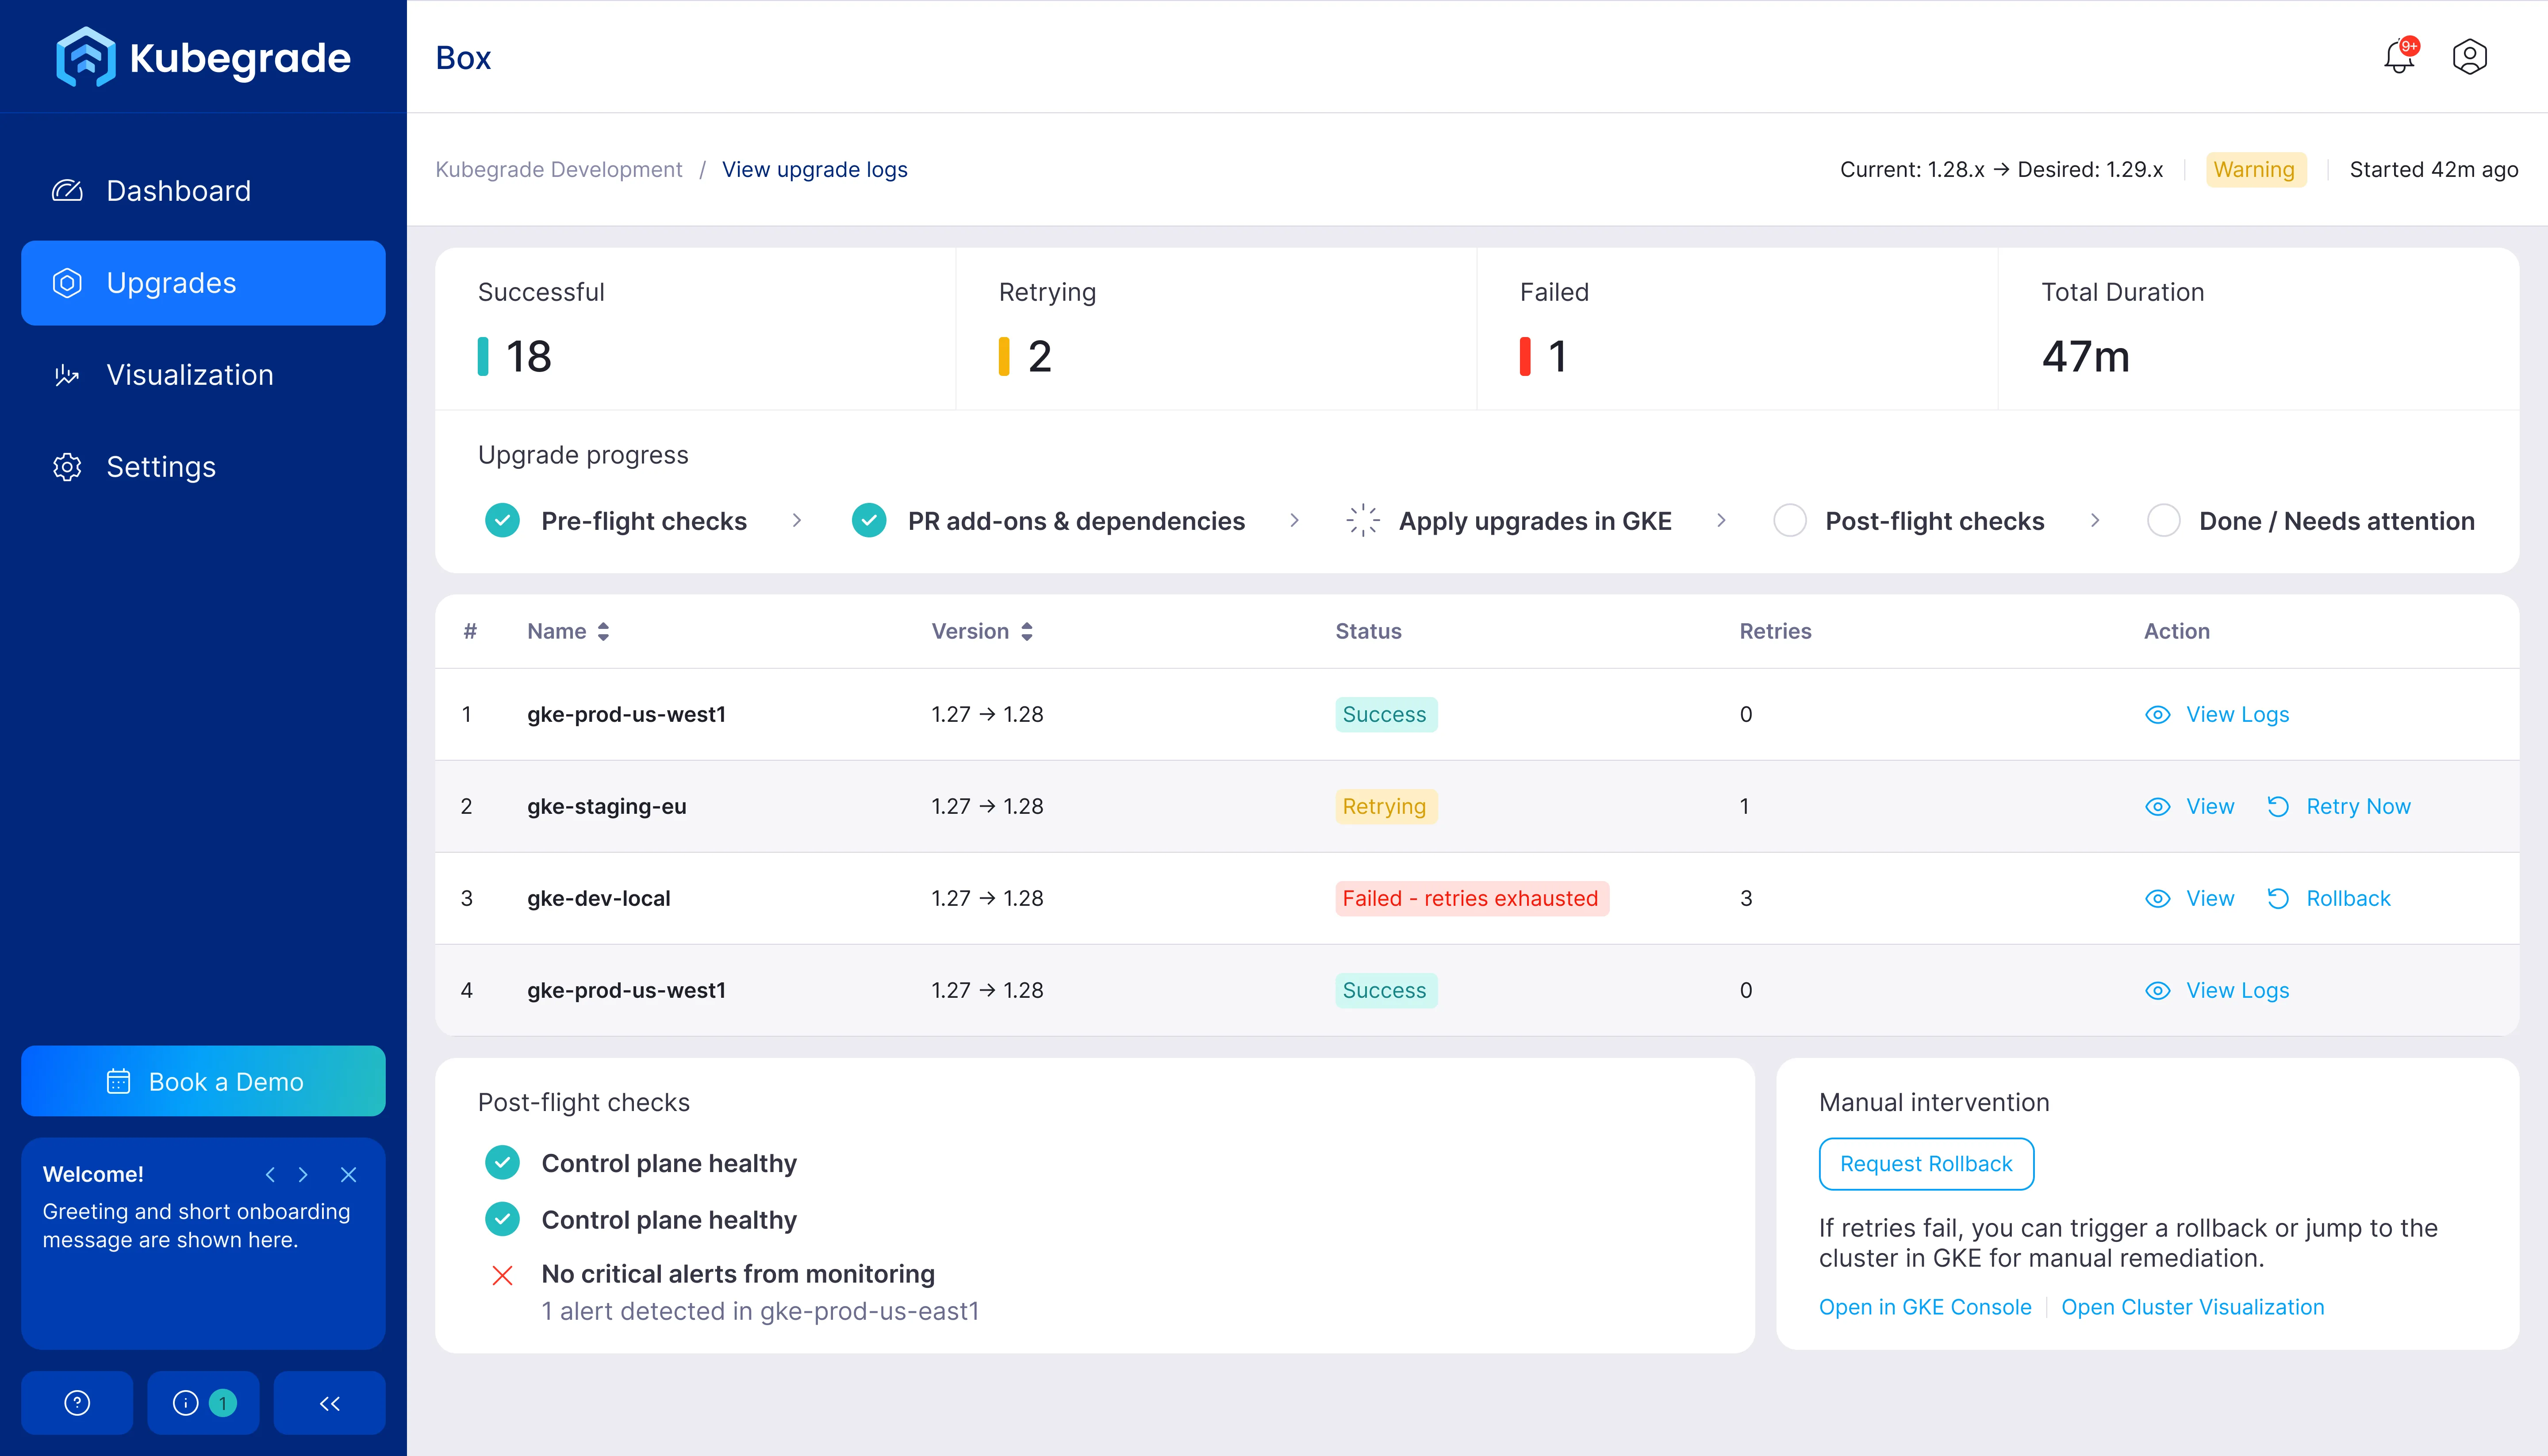Click chevron after PR add-ons step
Viewport: 2548px width, 1456px height.
tap(1295, 520)
